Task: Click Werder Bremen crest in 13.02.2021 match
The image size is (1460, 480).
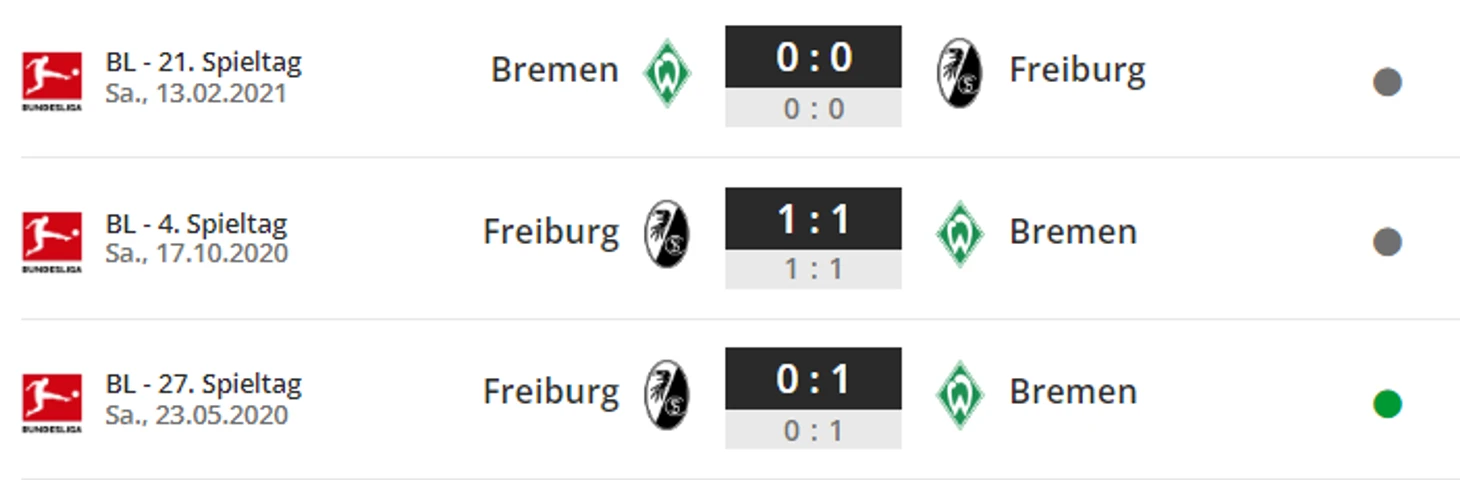Action: tap(667, 72)
